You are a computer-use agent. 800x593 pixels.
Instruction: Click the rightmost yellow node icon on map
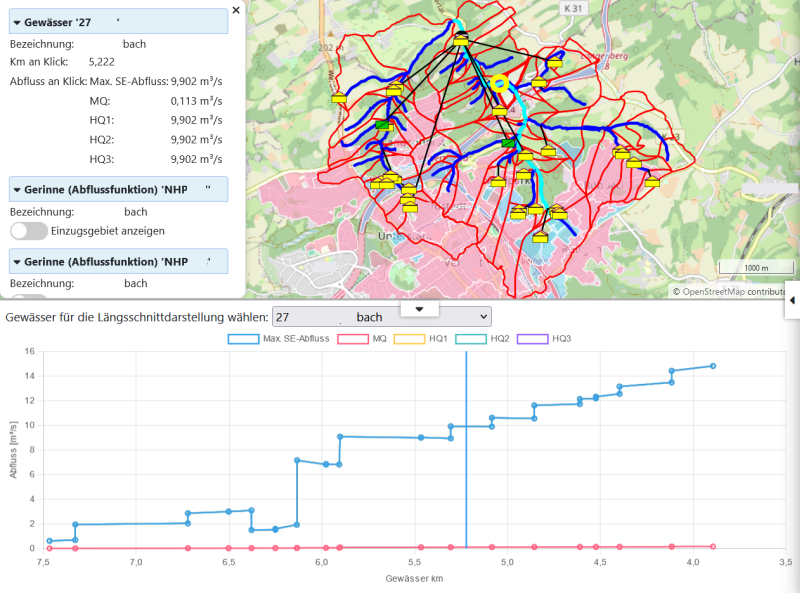pos(652,181)
